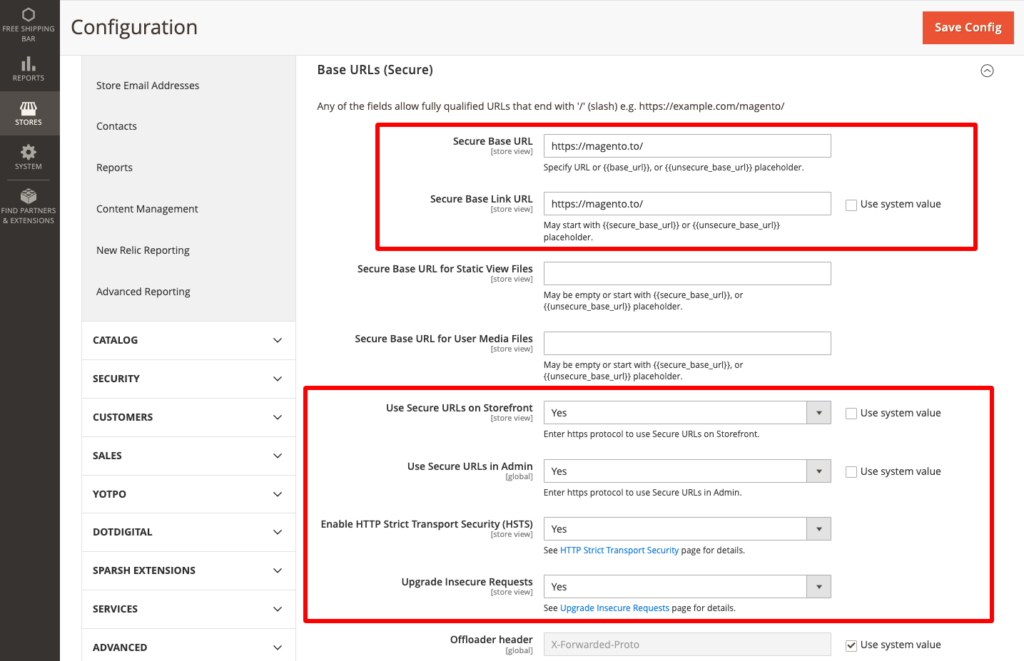Click the Save Config button
Viewport: 1024px width, 661px height.
point(968,27)
